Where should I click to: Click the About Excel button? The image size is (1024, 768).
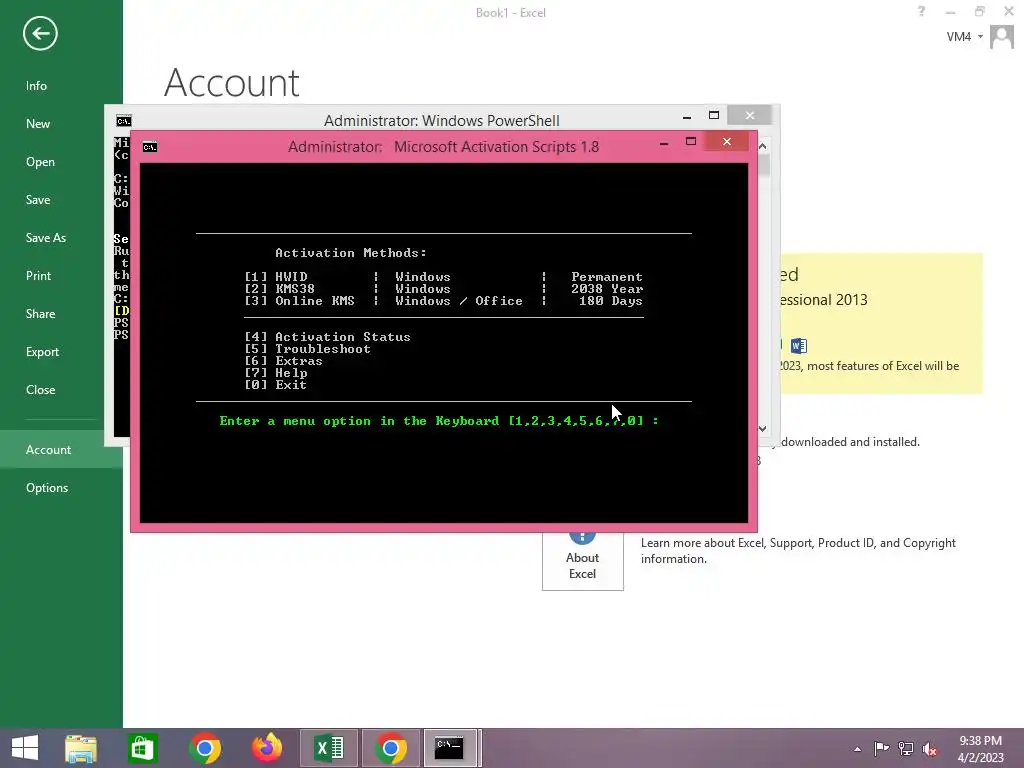coord(583,562)
